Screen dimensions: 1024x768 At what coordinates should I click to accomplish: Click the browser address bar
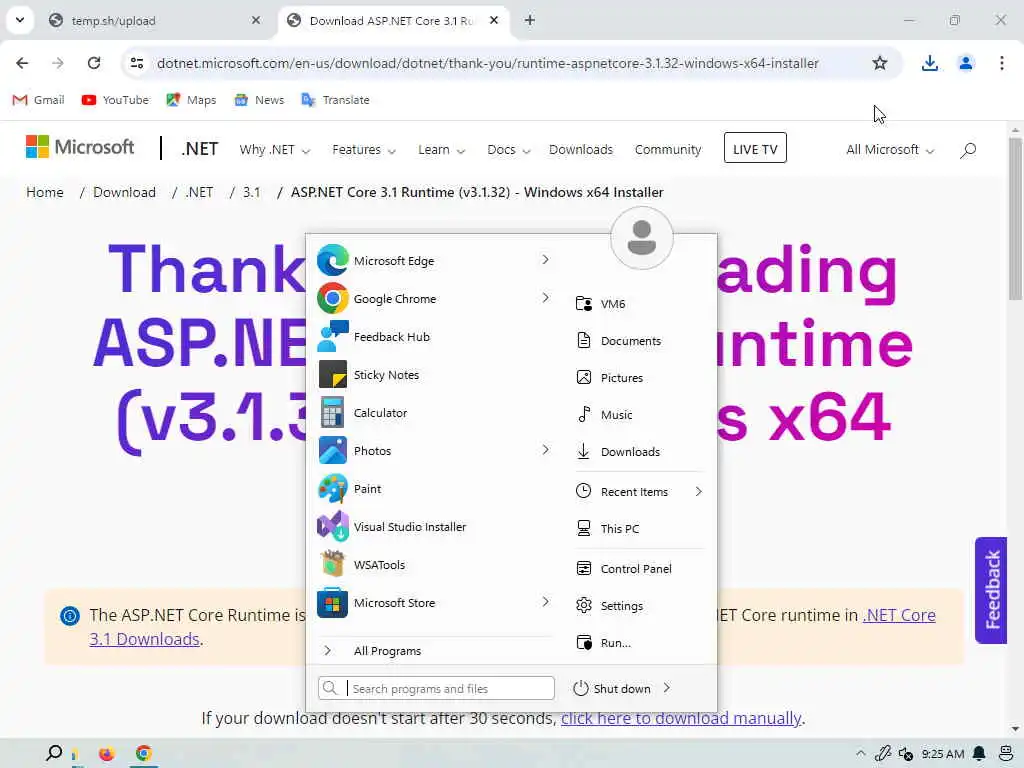coord(488,63)
